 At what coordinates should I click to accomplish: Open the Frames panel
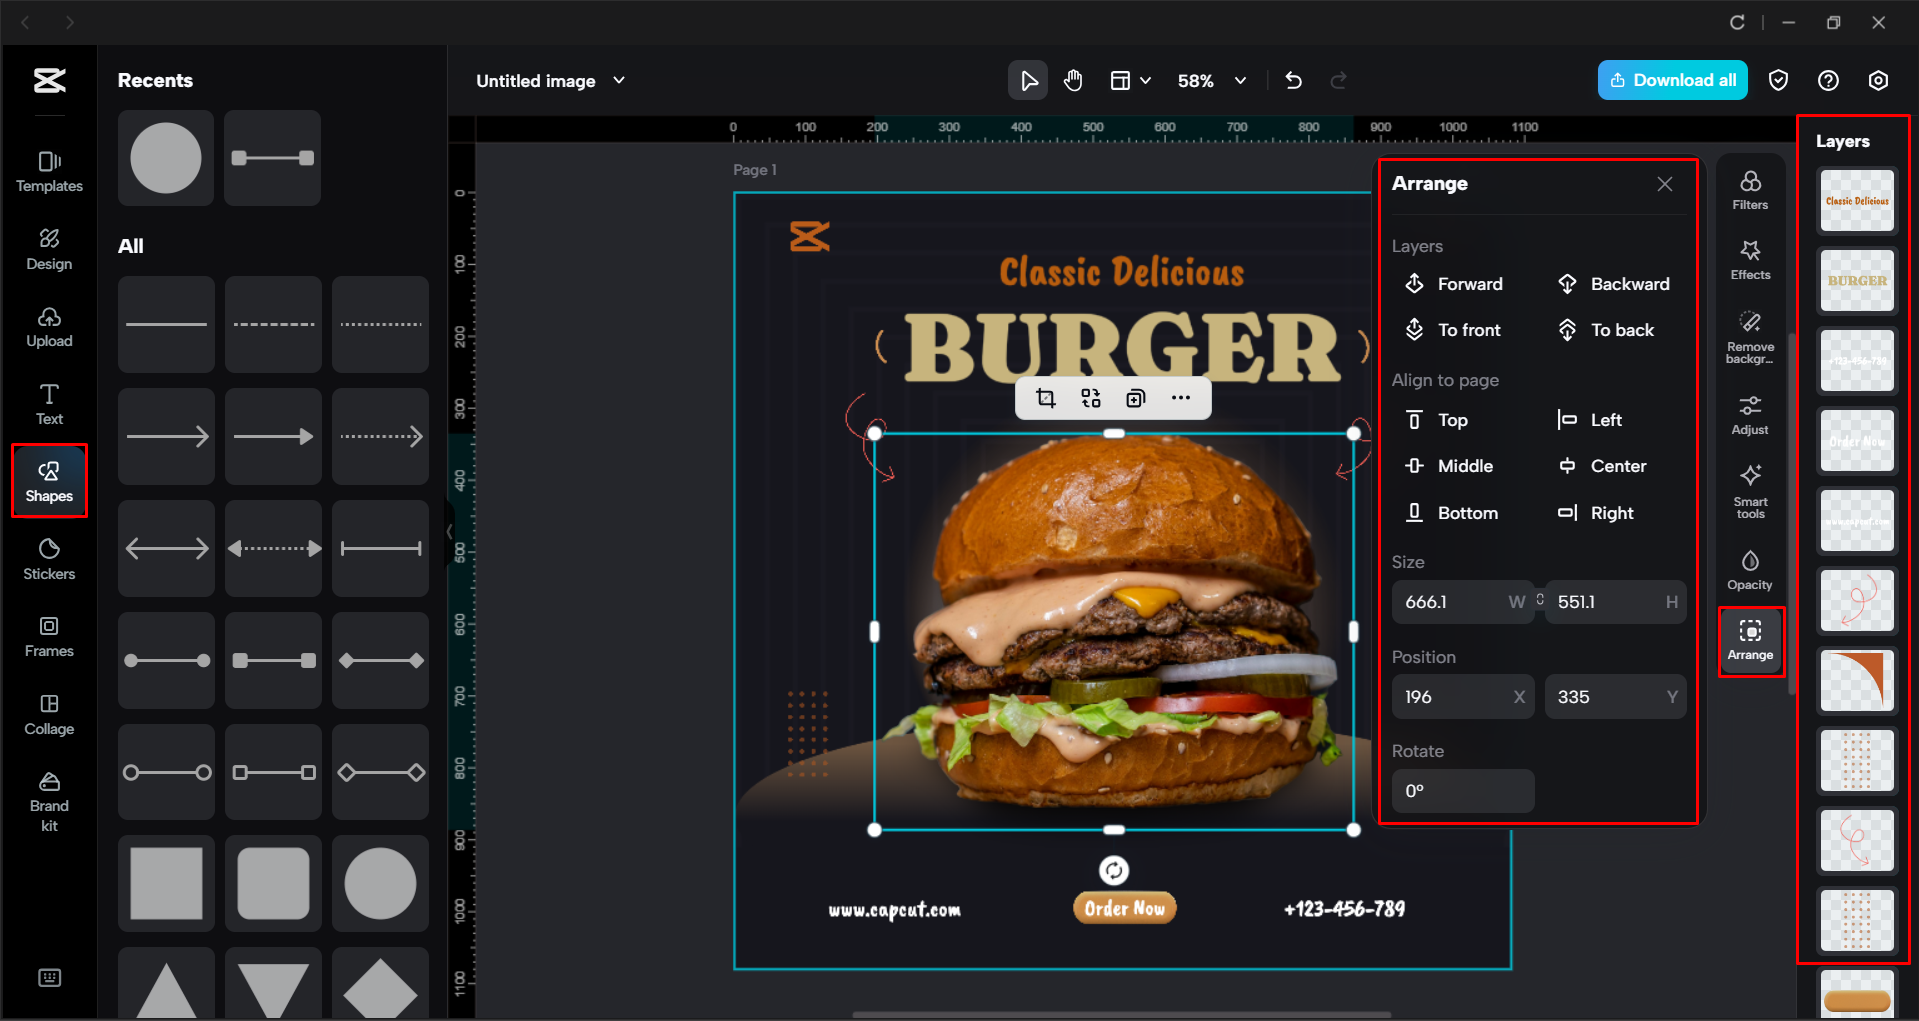[48, 636]
